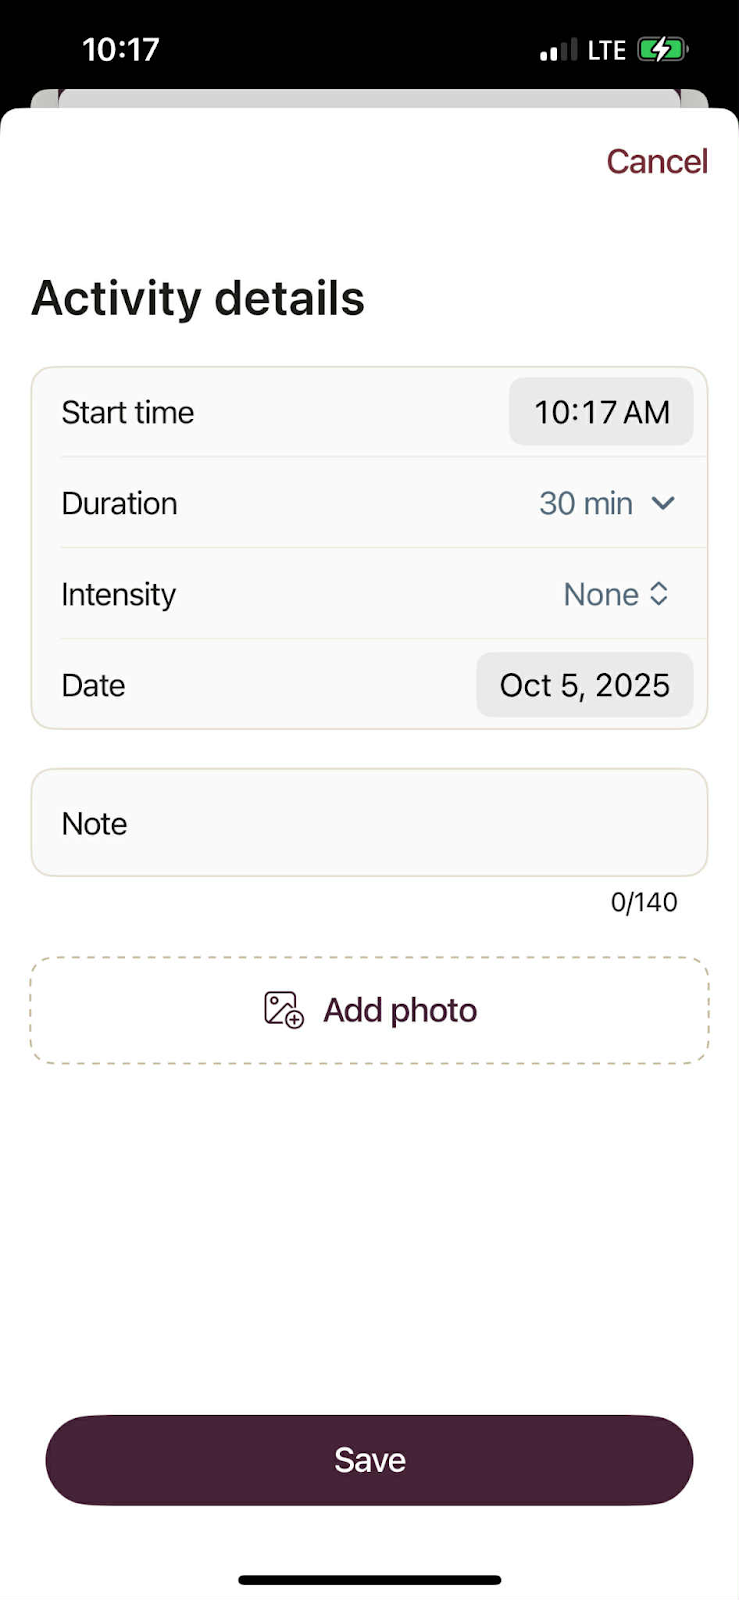Cancel the activity details sheet
This screenshot has width=739, height=1600.
coord(656,161)
